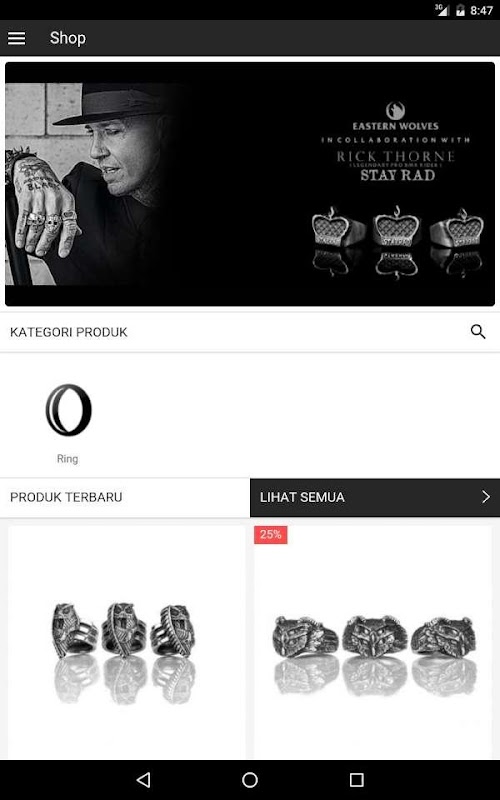This screenshot has height=800, width=500.
Task: Tap the search magnifier icon
Action: (478, 332)
